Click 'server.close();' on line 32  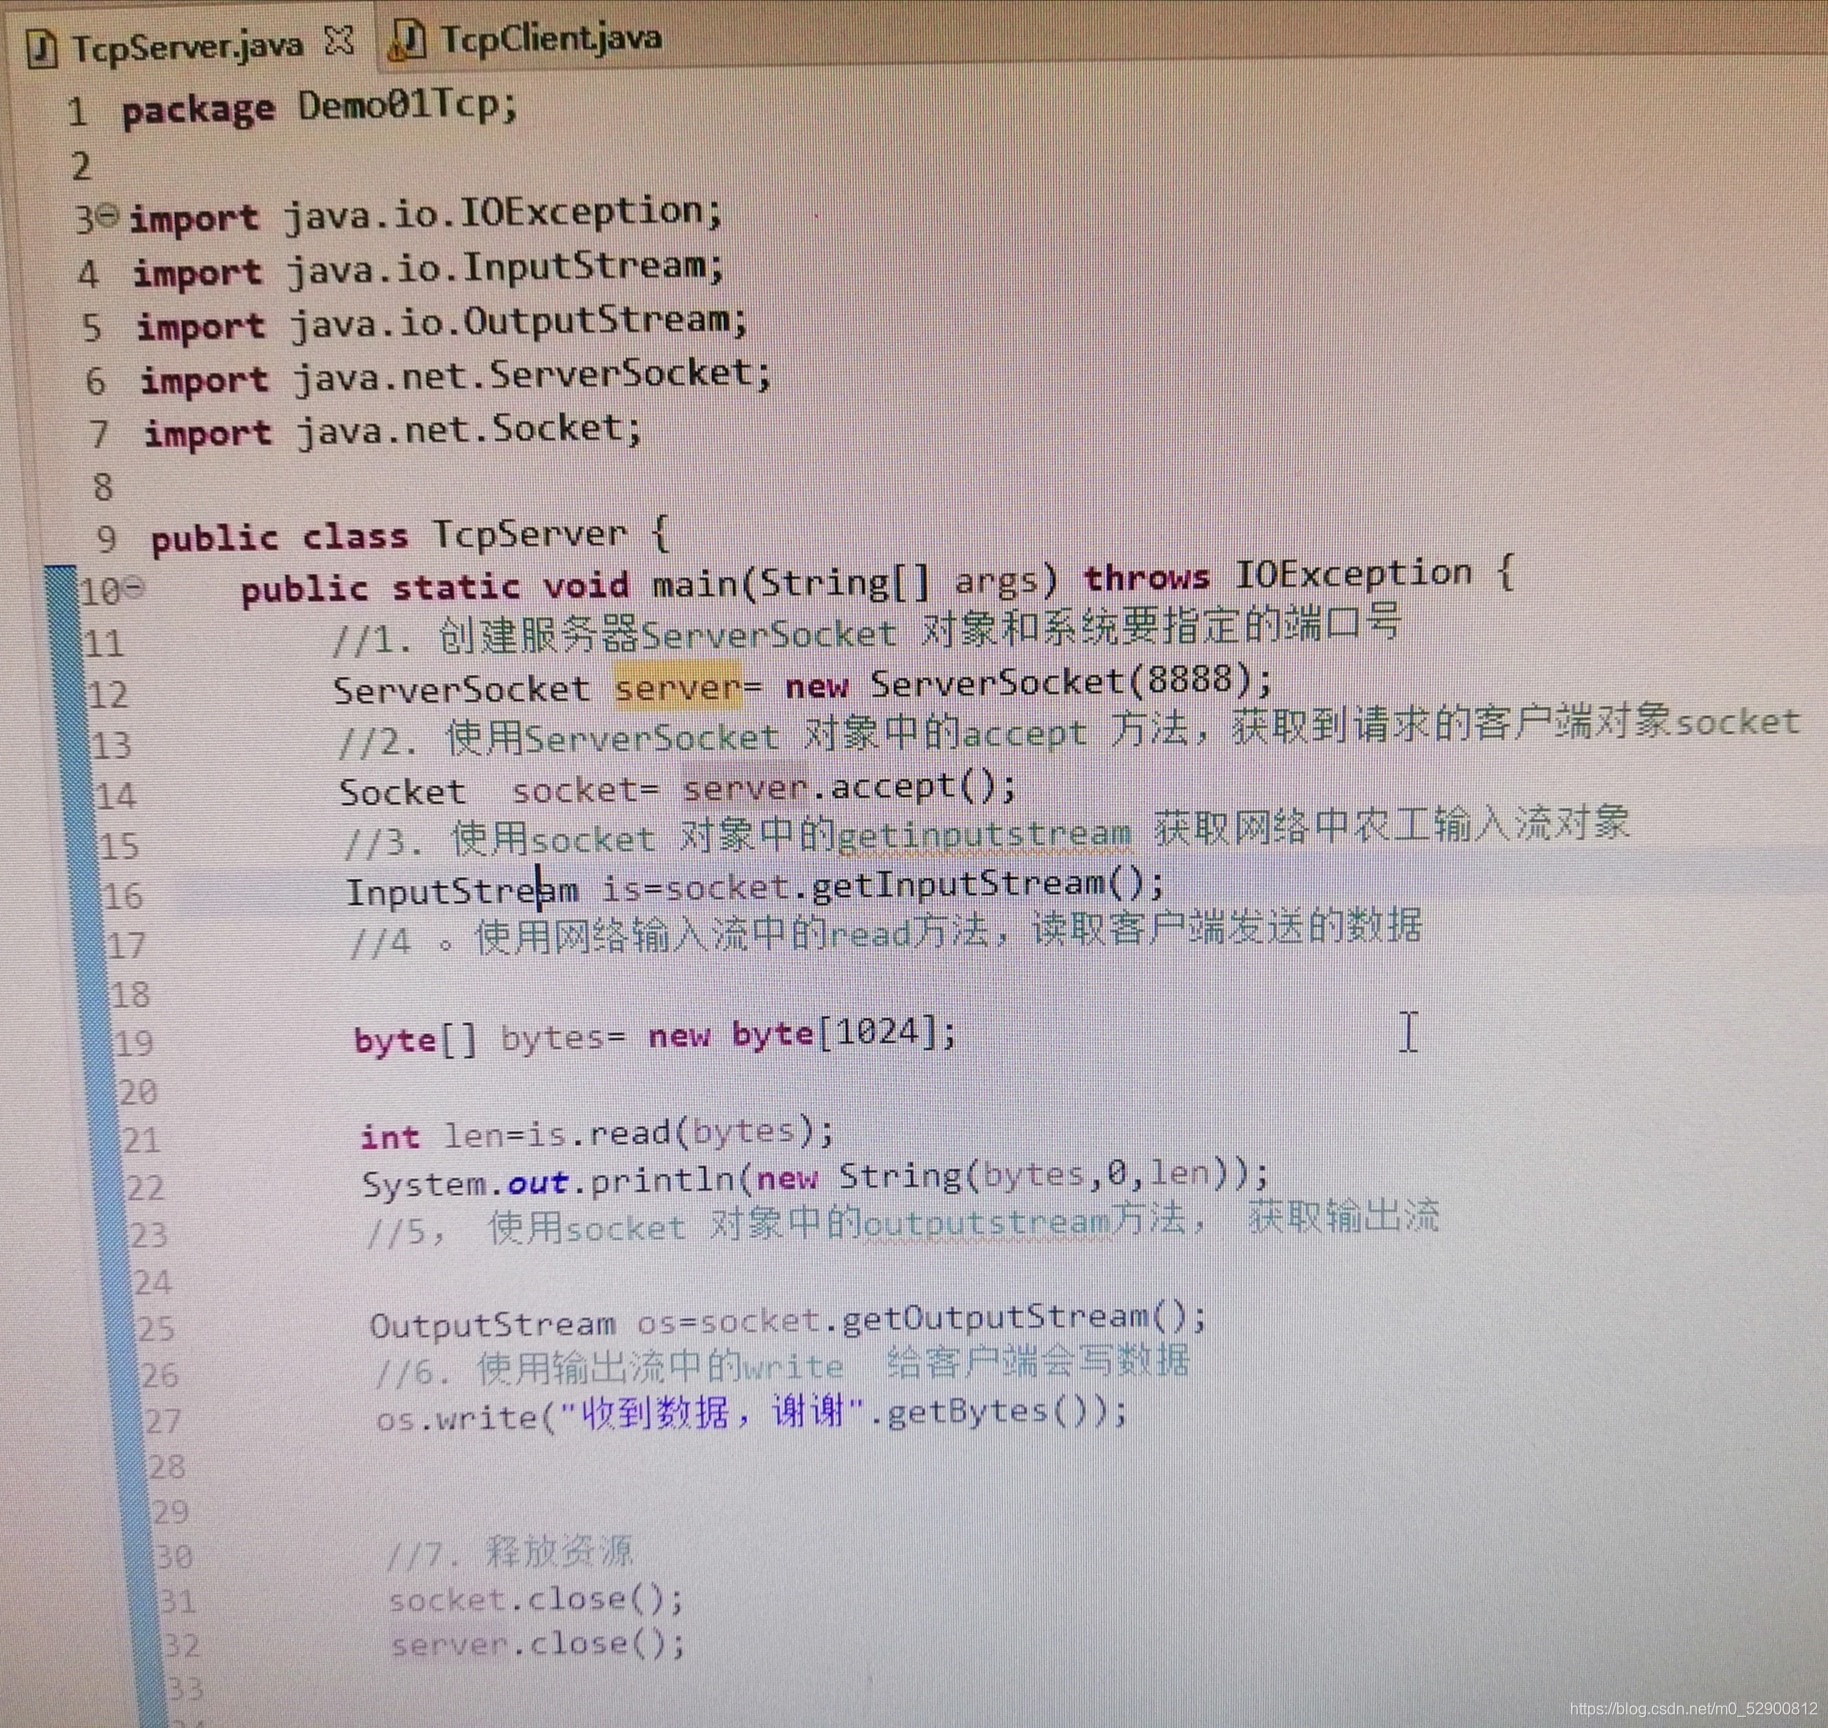pos(538,1644)
